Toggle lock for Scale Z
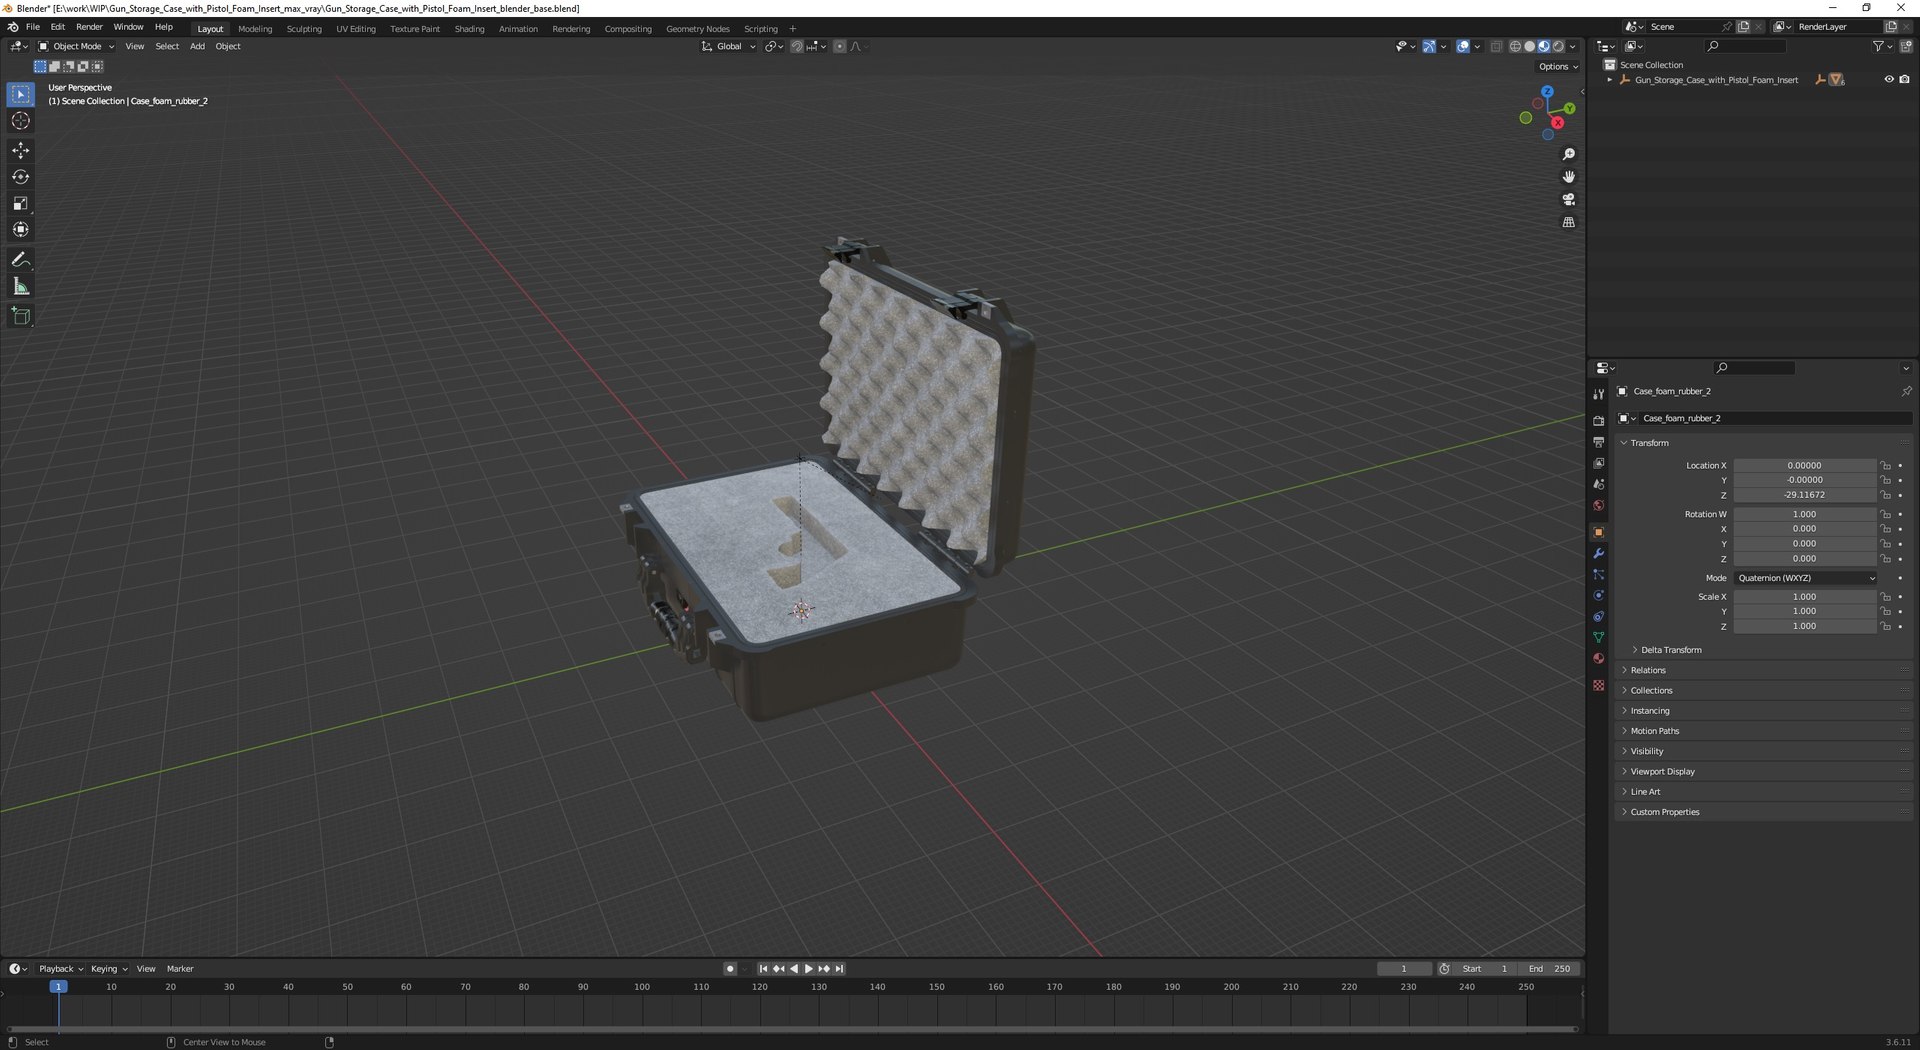Viewport: 1920px width, 1050px height. pyautogui.click(x=1885, y=627)
